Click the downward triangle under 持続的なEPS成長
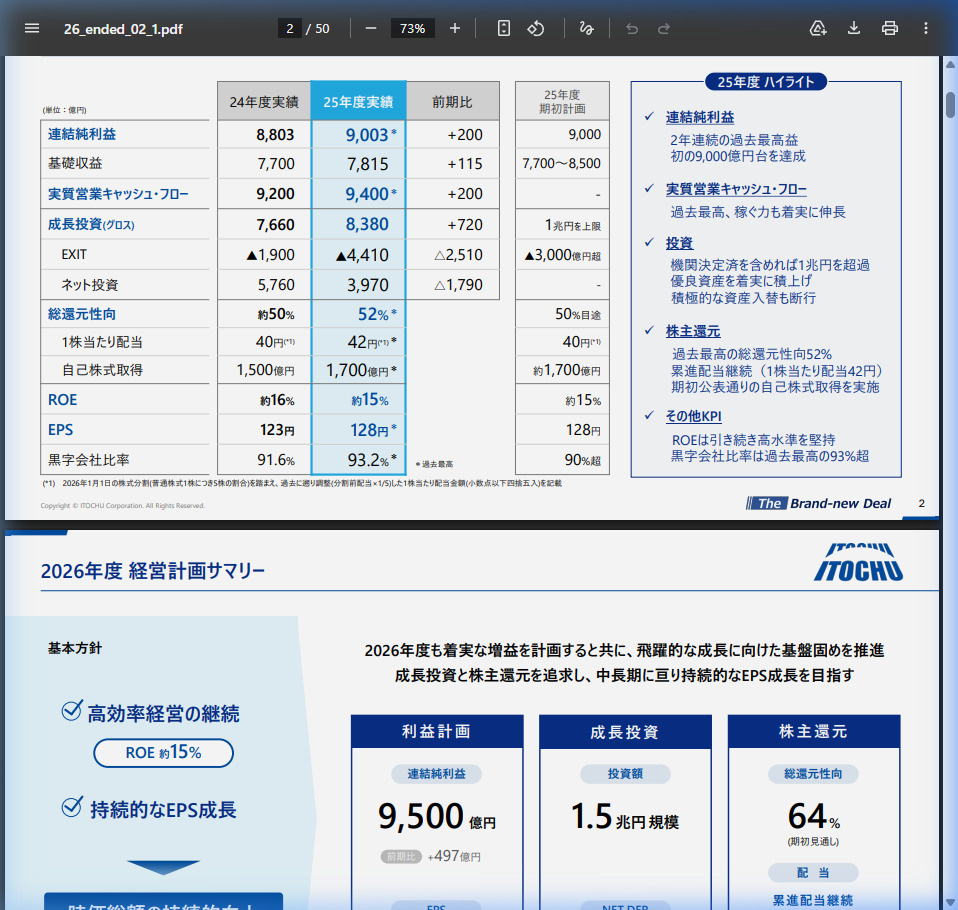The width and height of the screenshot is (958, 910). (x=163, y=867)
